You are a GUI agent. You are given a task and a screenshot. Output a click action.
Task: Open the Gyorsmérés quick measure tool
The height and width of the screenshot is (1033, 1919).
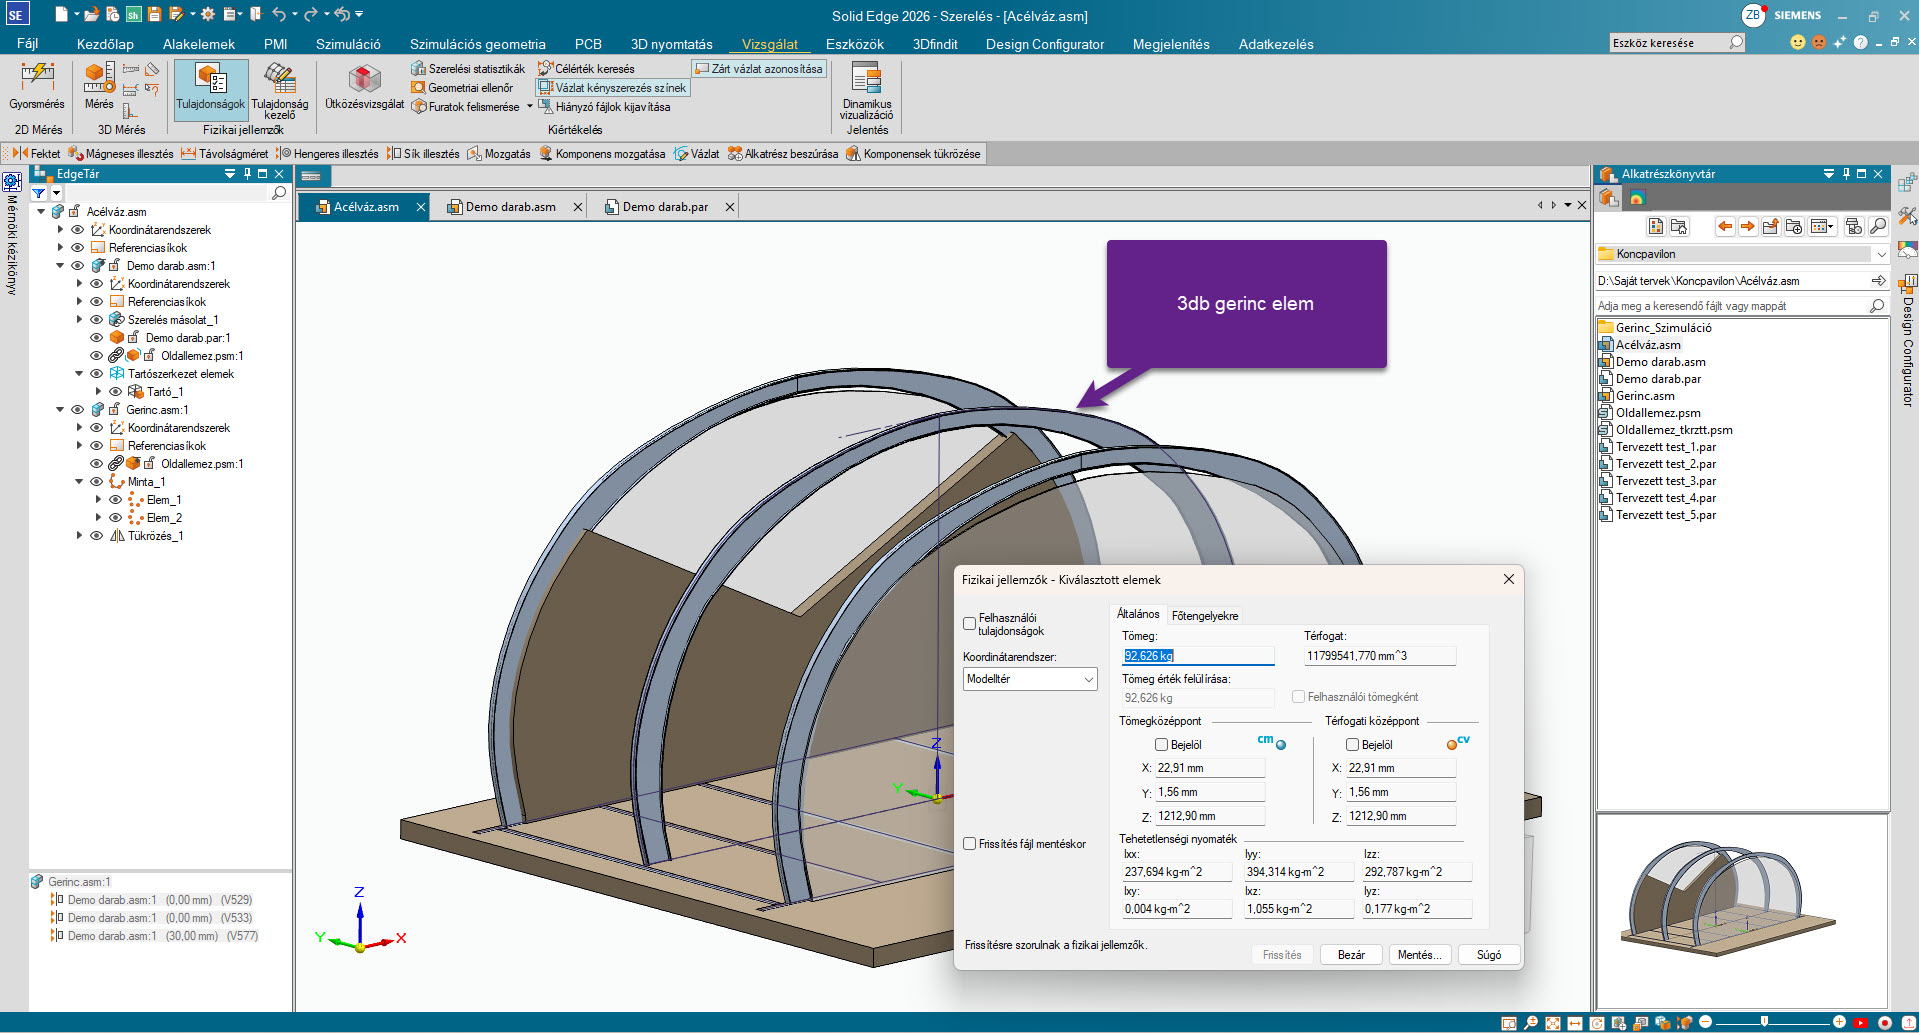pyautogui.click(x=37, y=86)
